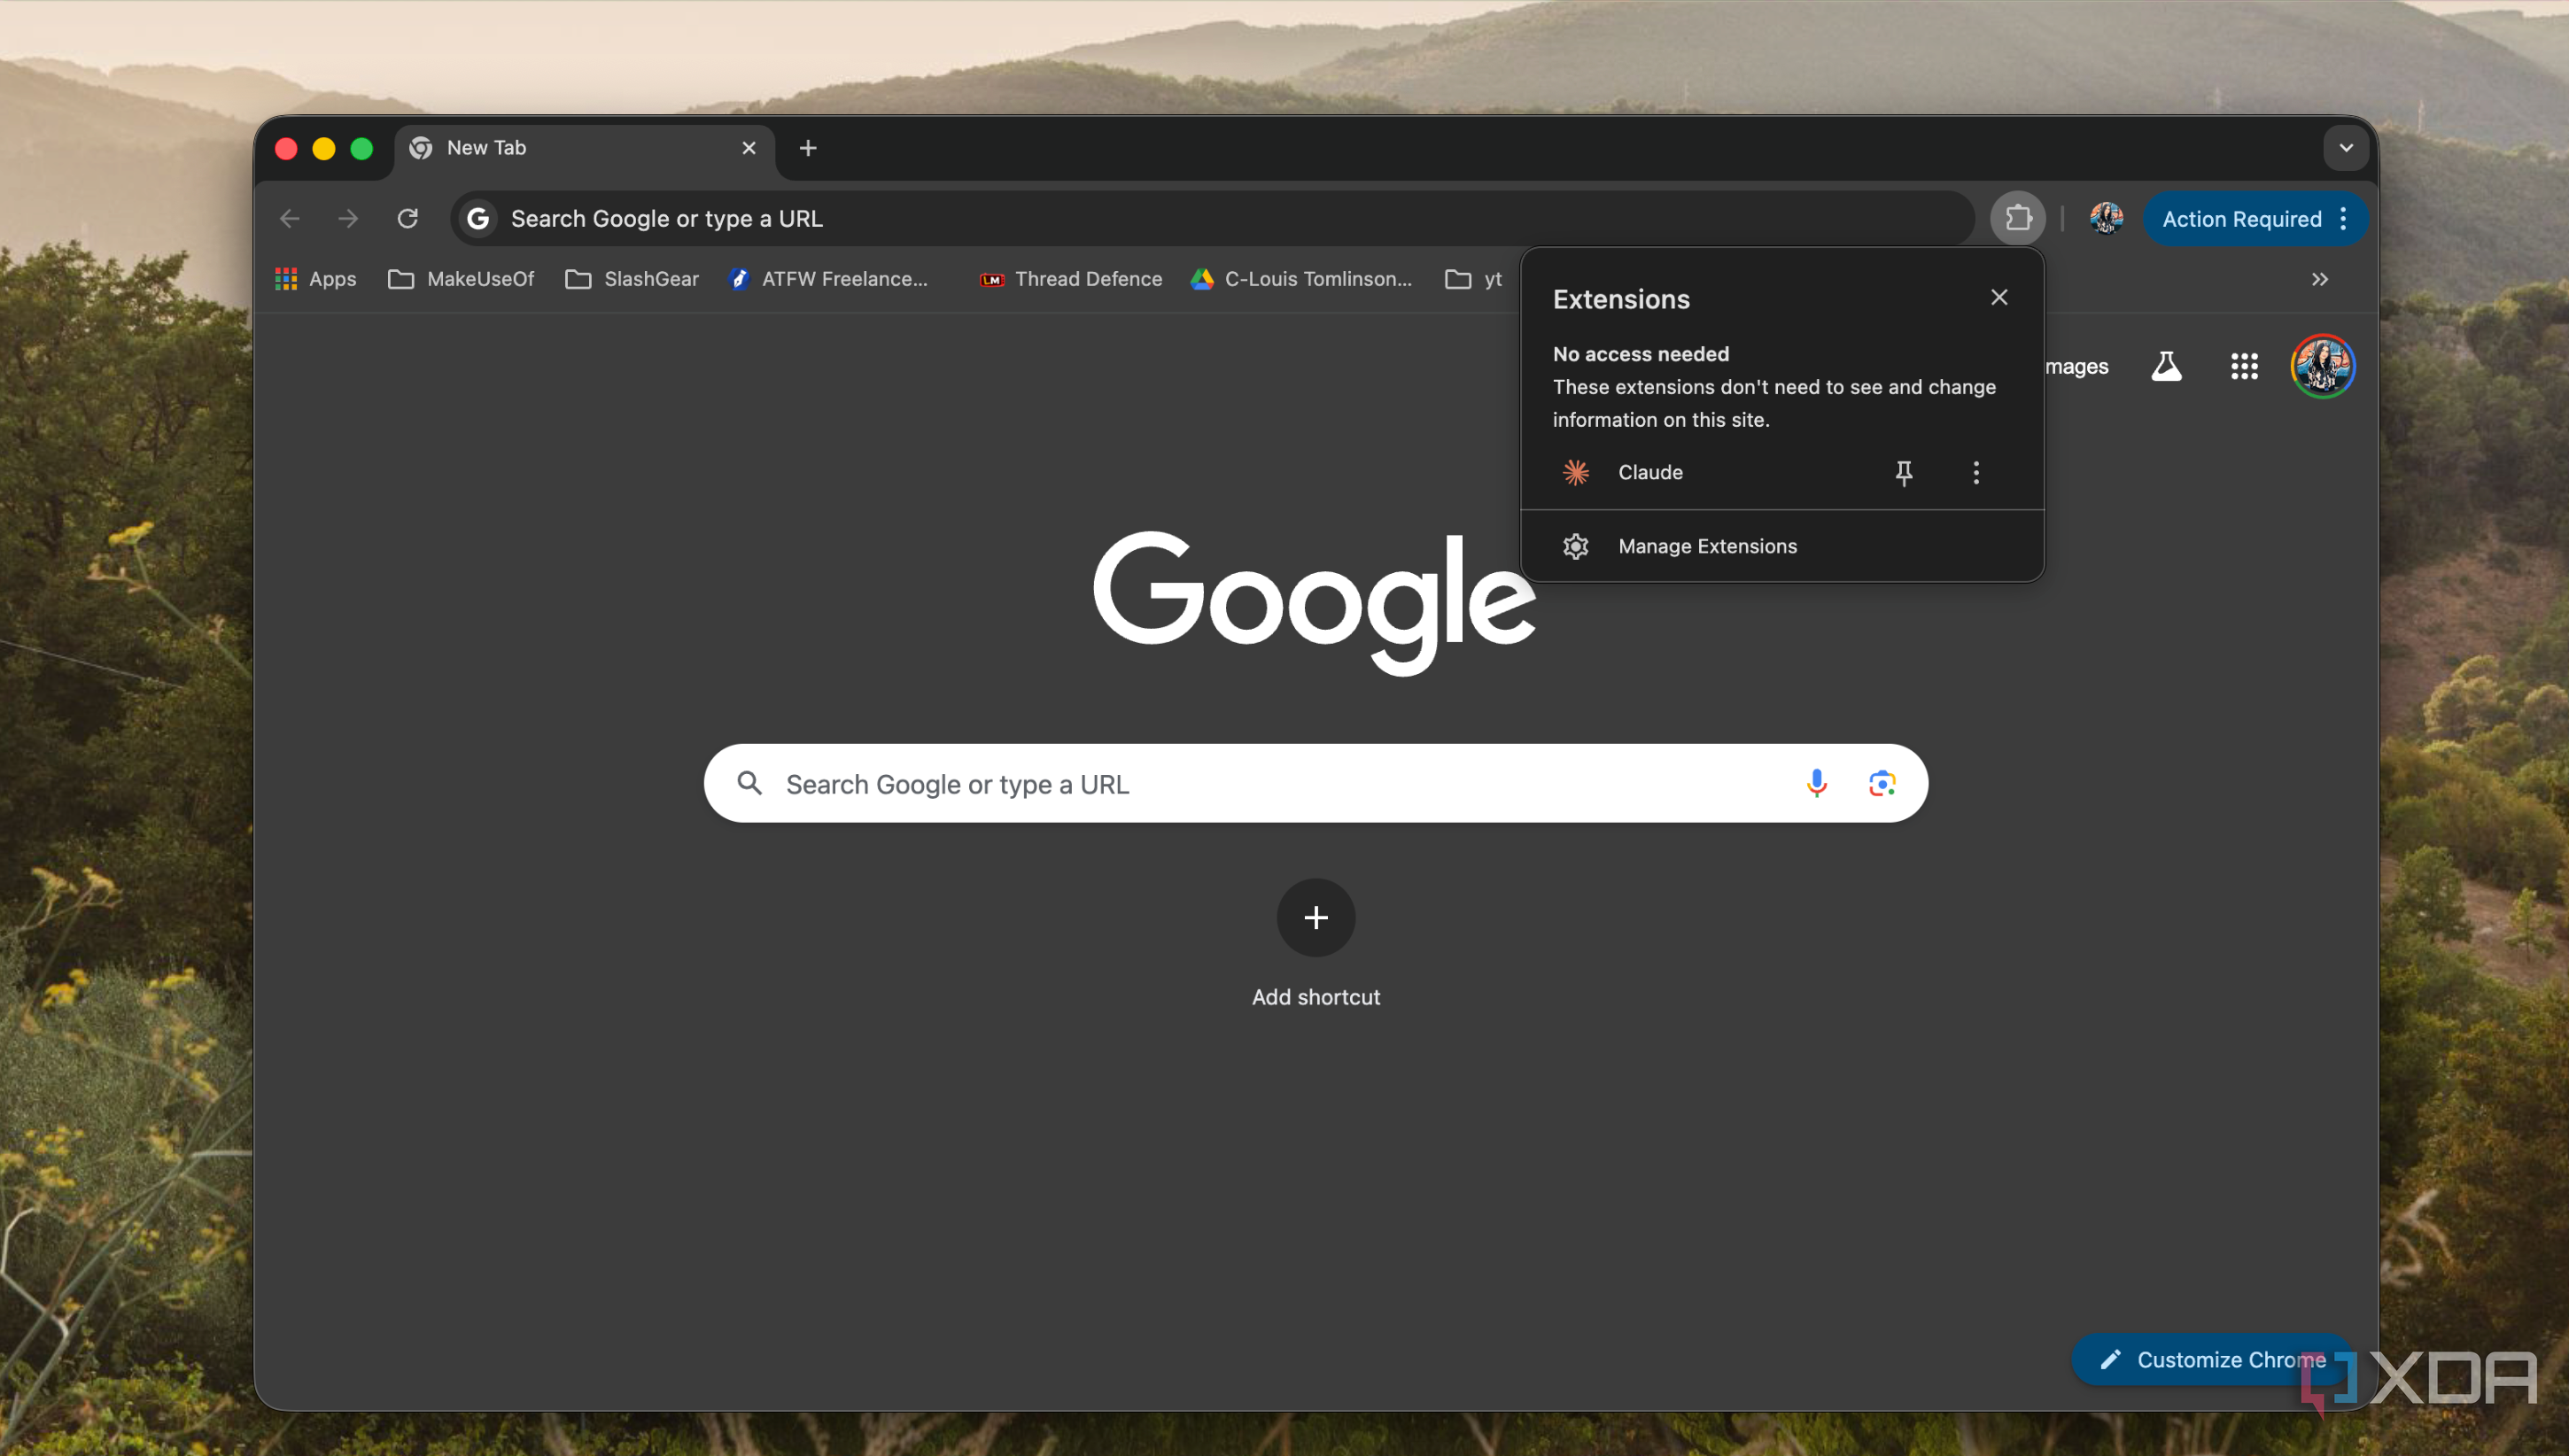Click the address bar field

tap(1212, 218)
